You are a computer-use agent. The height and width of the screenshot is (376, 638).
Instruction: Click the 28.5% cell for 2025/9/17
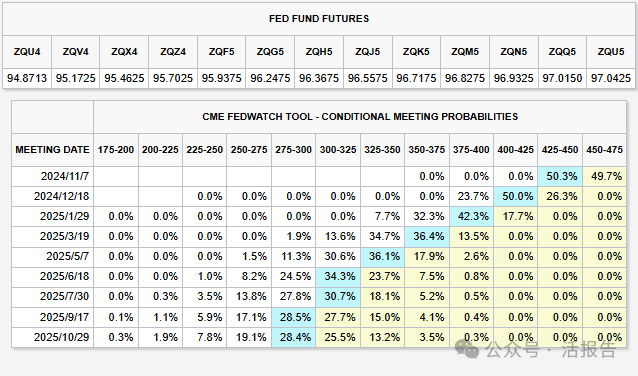click(295, 317)
